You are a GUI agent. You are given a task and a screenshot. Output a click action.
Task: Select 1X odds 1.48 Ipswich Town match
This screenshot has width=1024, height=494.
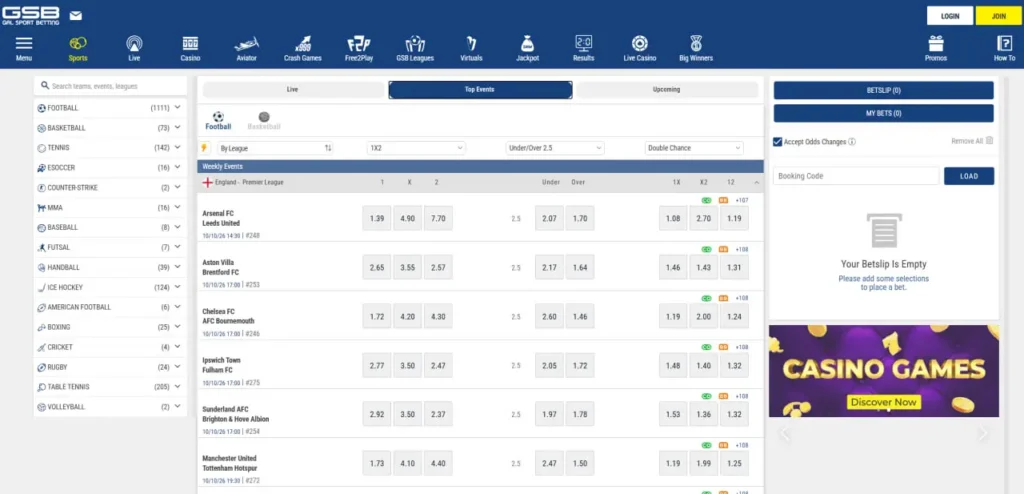(673, 365)
